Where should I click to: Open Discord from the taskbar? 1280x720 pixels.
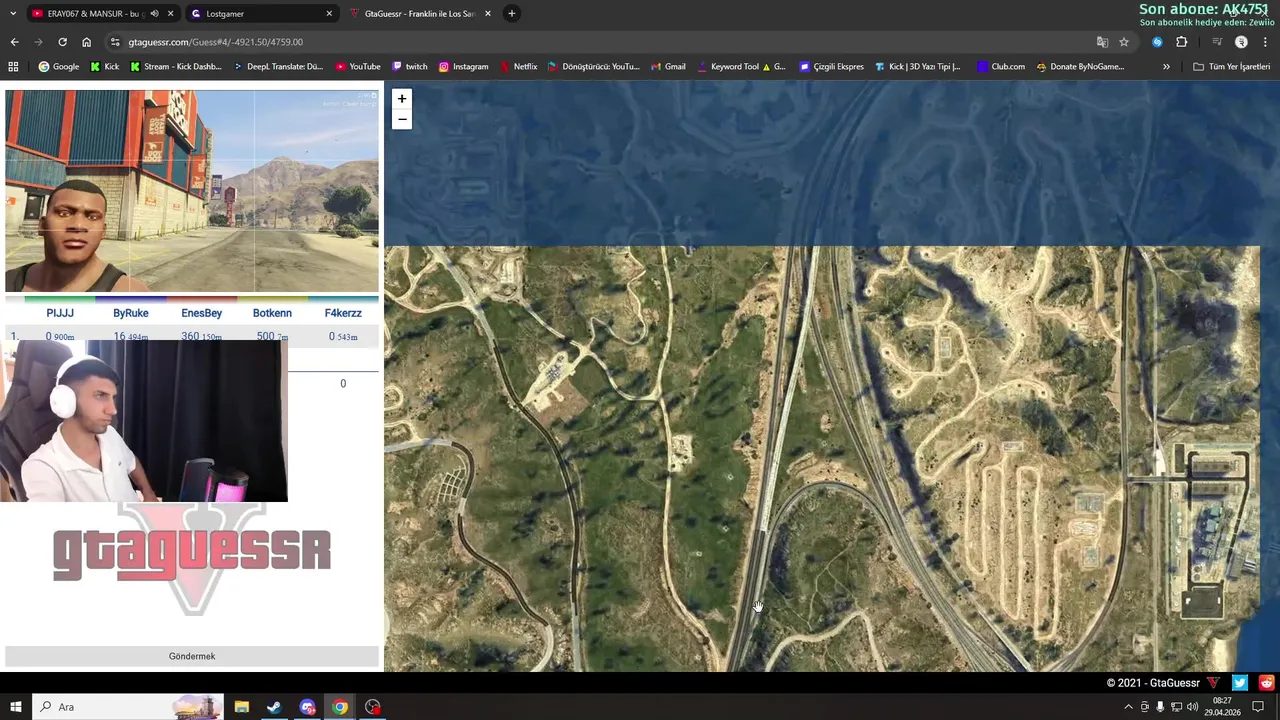307,707
